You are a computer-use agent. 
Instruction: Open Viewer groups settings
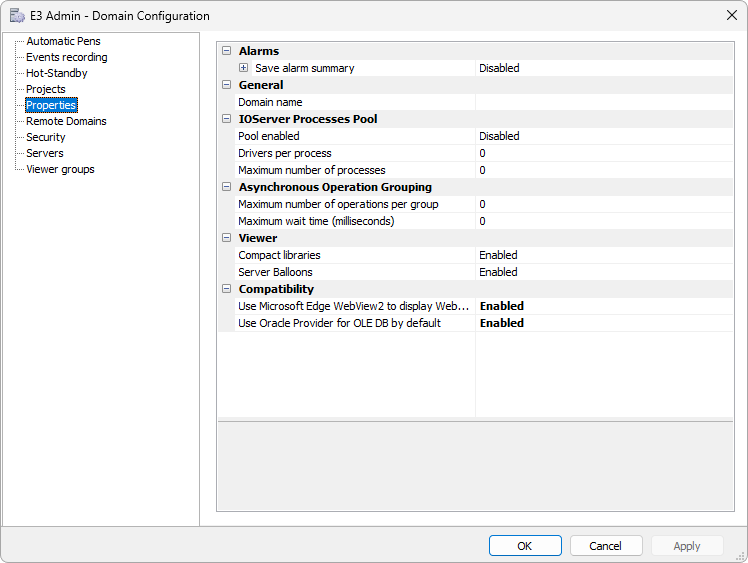point(61,169)
